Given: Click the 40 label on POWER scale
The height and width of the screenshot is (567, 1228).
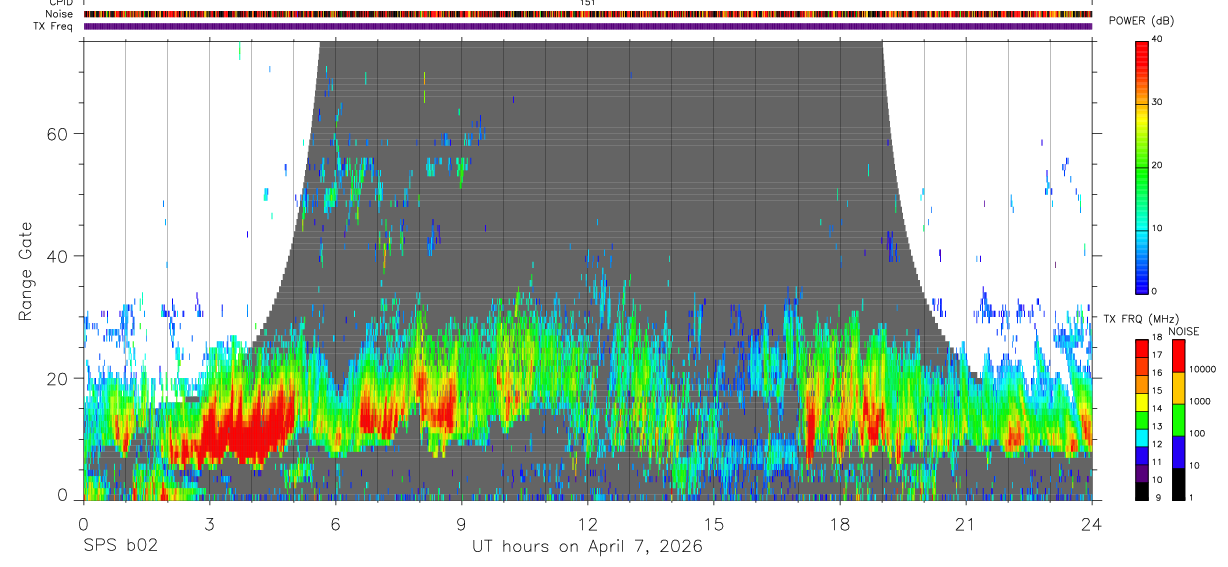Looking at the screenshot, I should click(x=1156, y=39).
